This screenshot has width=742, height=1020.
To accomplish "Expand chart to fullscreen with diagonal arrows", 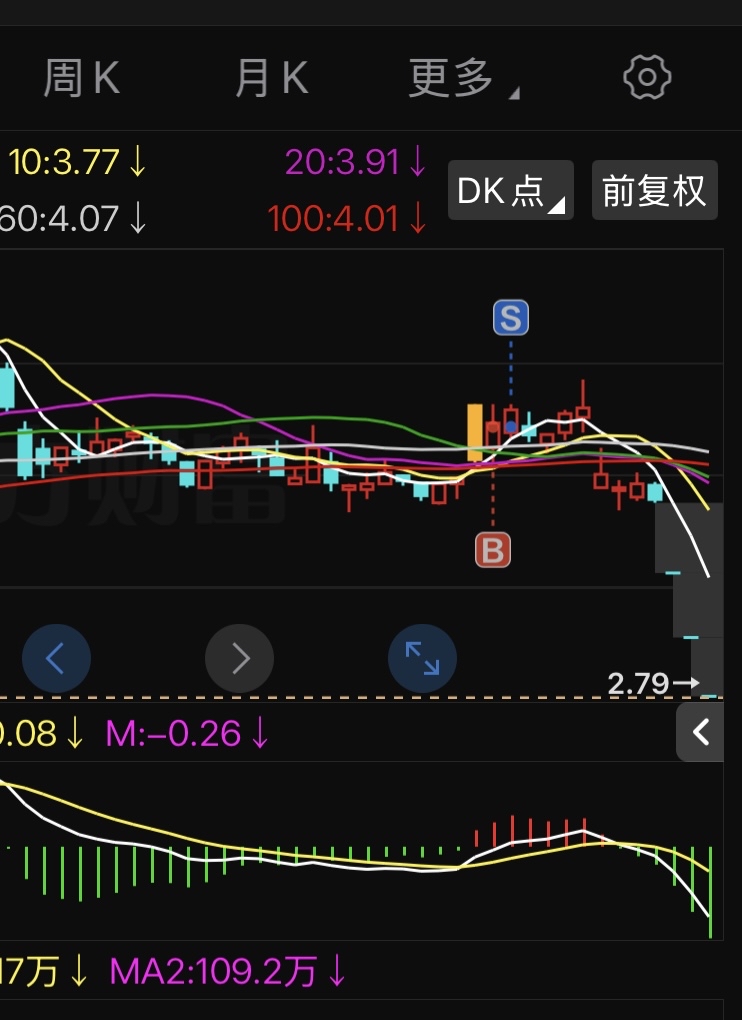I will 422,658.
